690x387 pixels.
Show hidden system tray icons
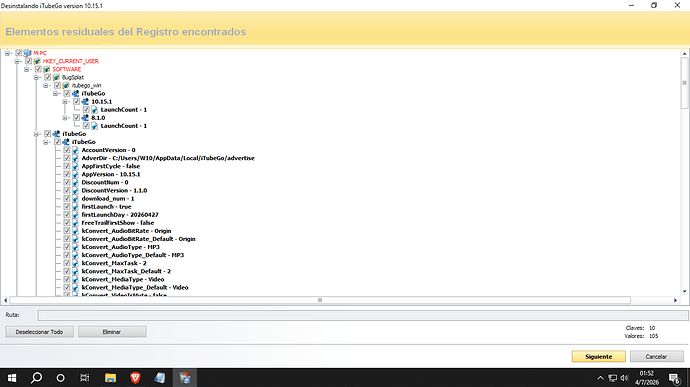pos(600,378)
